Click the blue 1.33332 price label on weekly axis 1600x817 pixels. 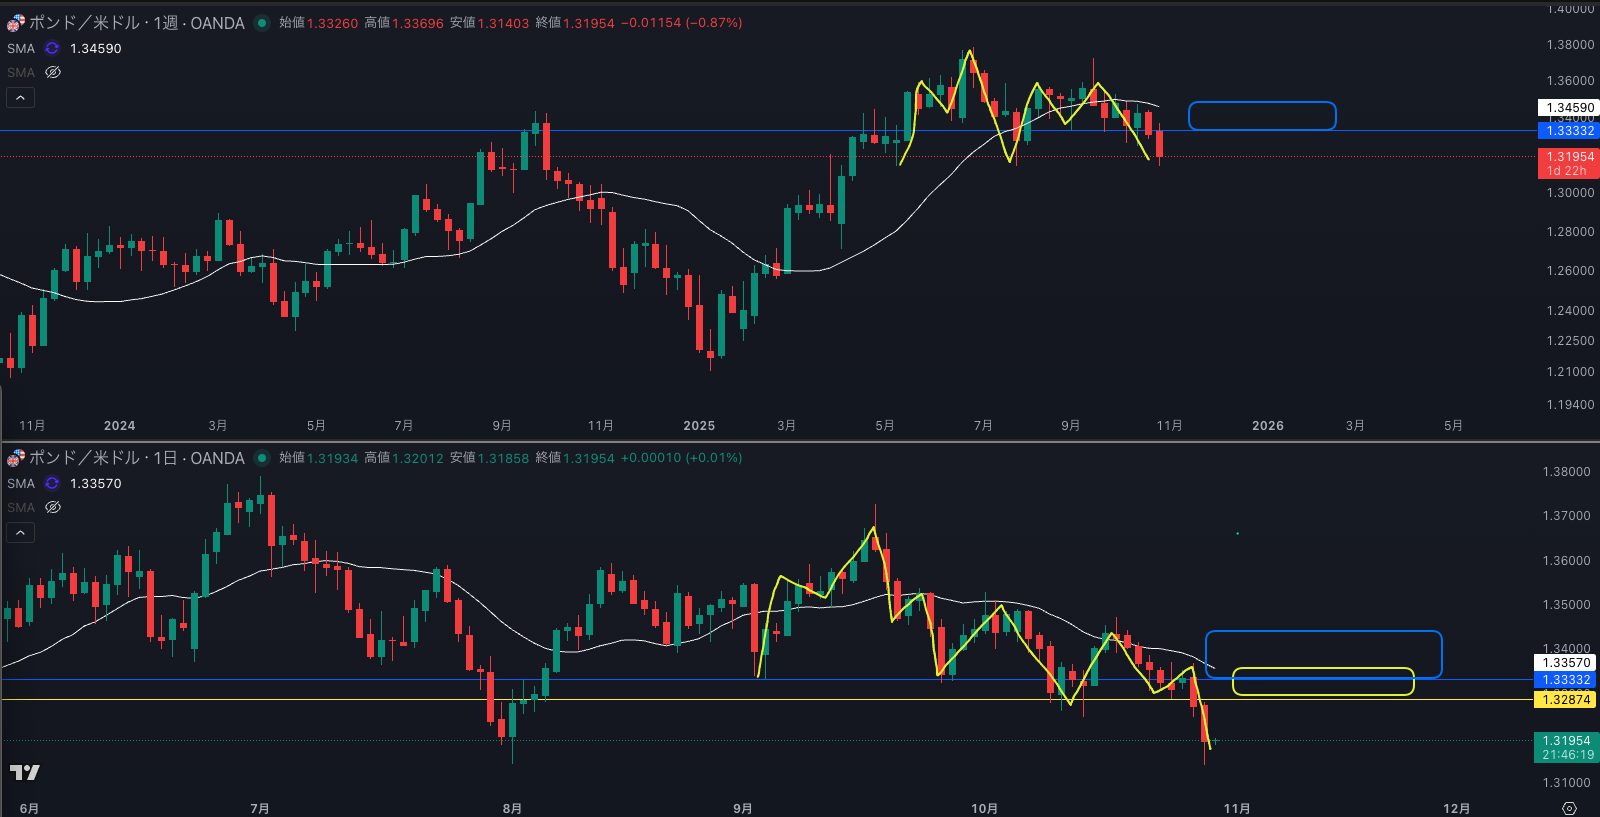tap(1568, 131)
